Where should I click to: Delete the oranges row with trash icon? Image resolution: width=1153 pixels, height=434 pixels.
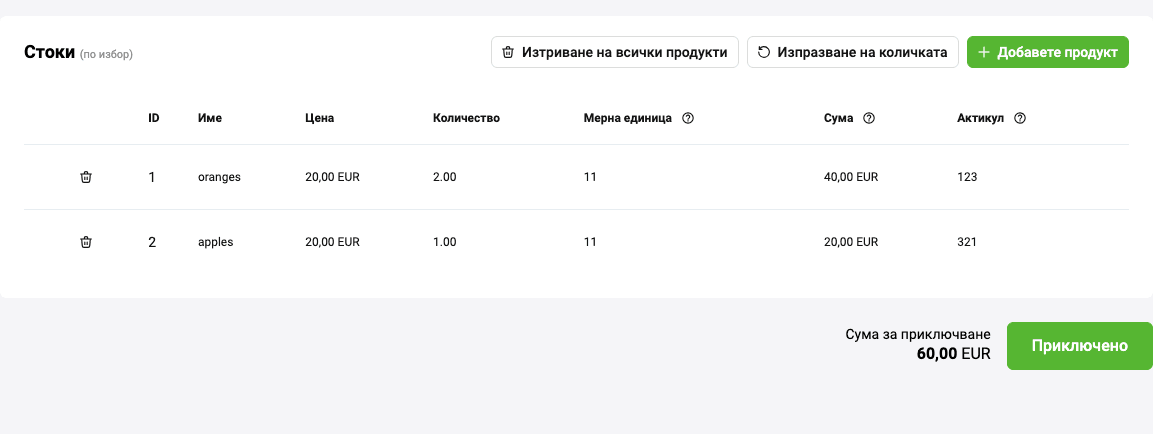click(x=86, y=177)
